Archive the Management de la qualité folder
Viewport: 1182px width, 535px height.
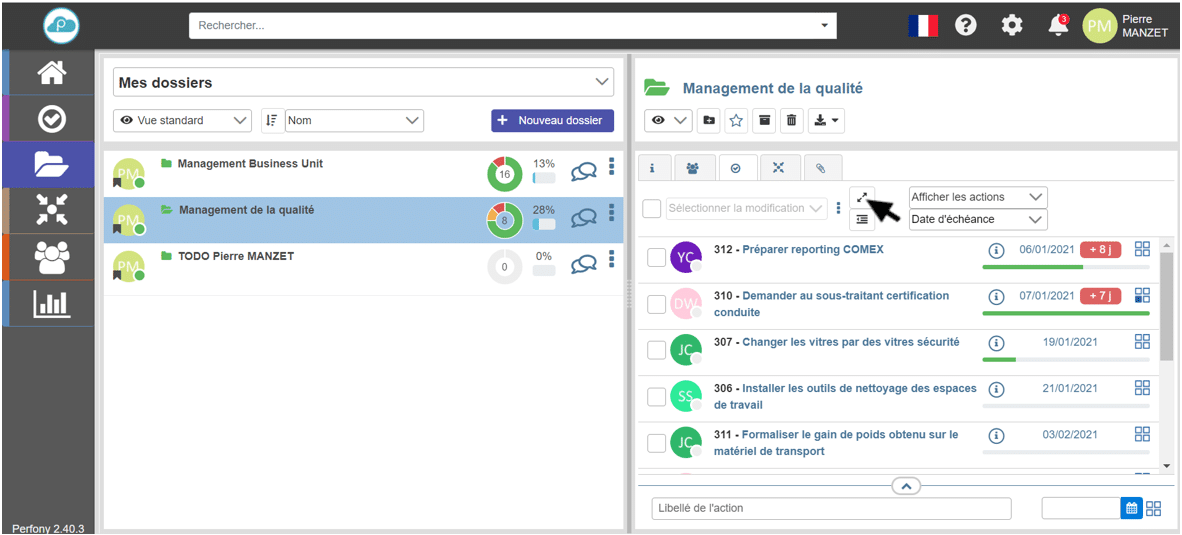(764, 120)
